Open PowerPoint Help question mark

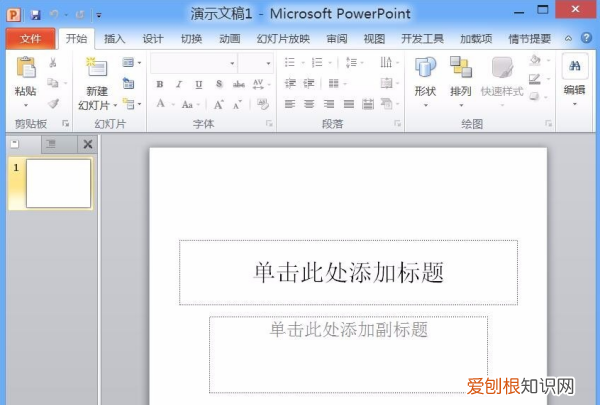pos(586,38)
